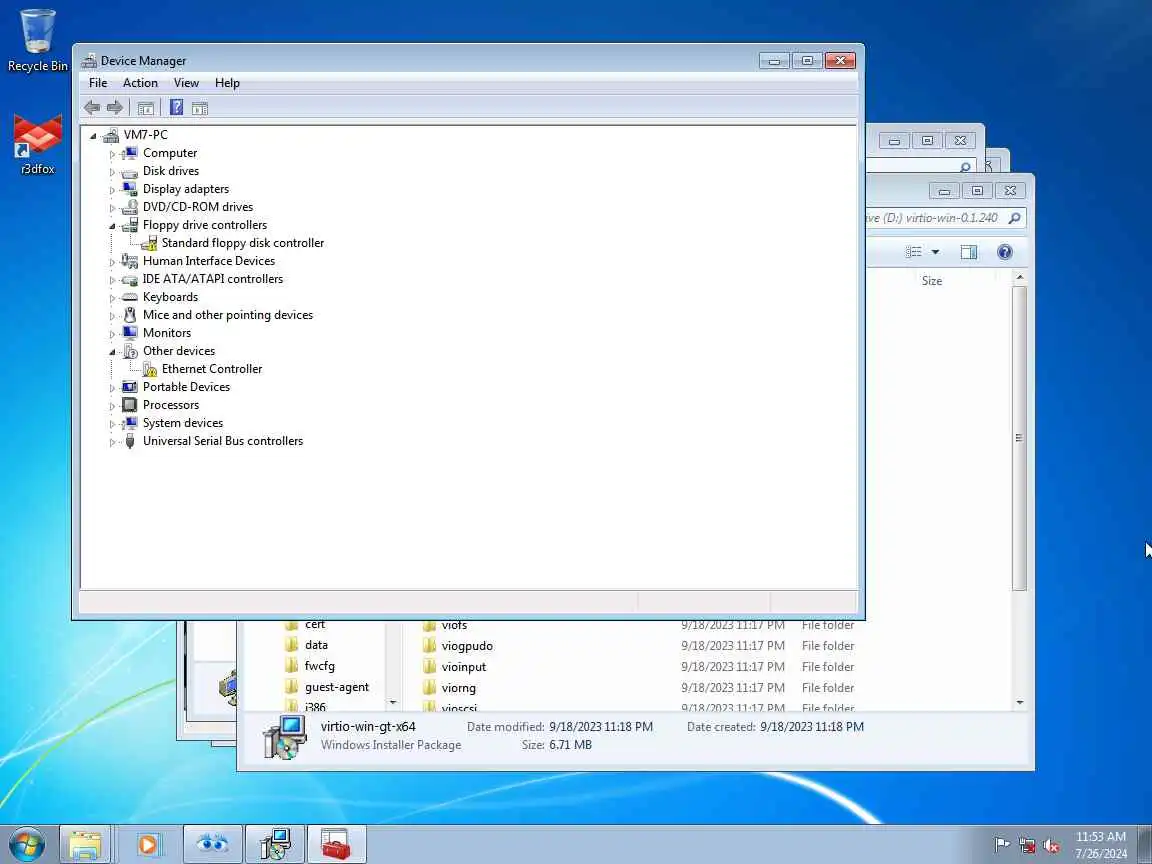
Task: Select the Human Interface Devices icon
Action: 130,261
